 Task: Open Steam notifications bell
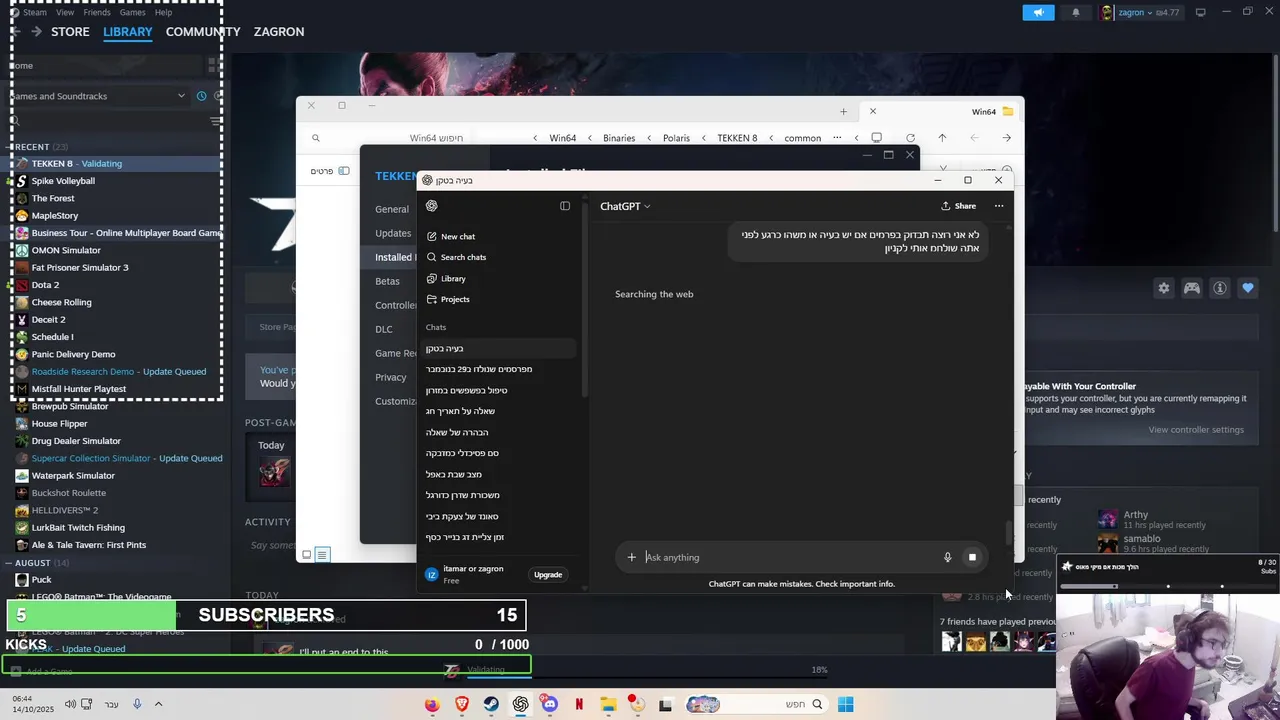[1076, 12]
